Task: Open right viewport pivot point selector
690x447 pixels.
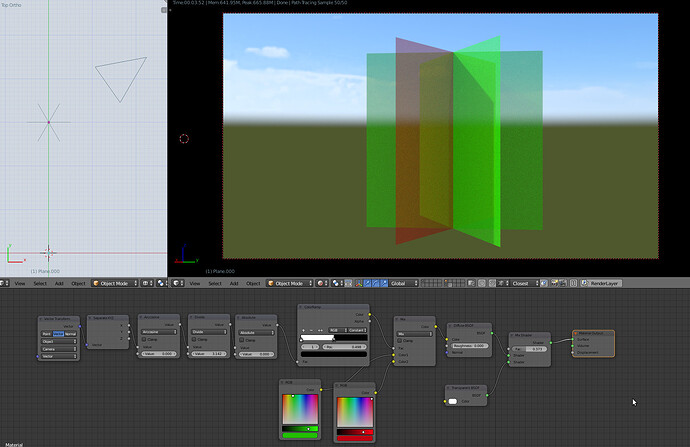Action: coord(337,283)
